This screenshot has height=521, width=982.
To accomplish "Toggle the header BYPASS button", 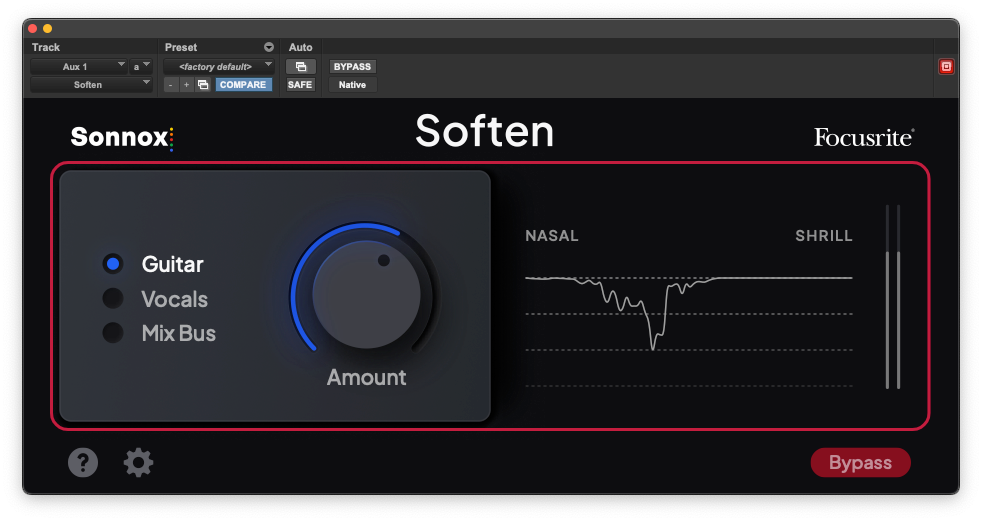I will pos(352,66).
